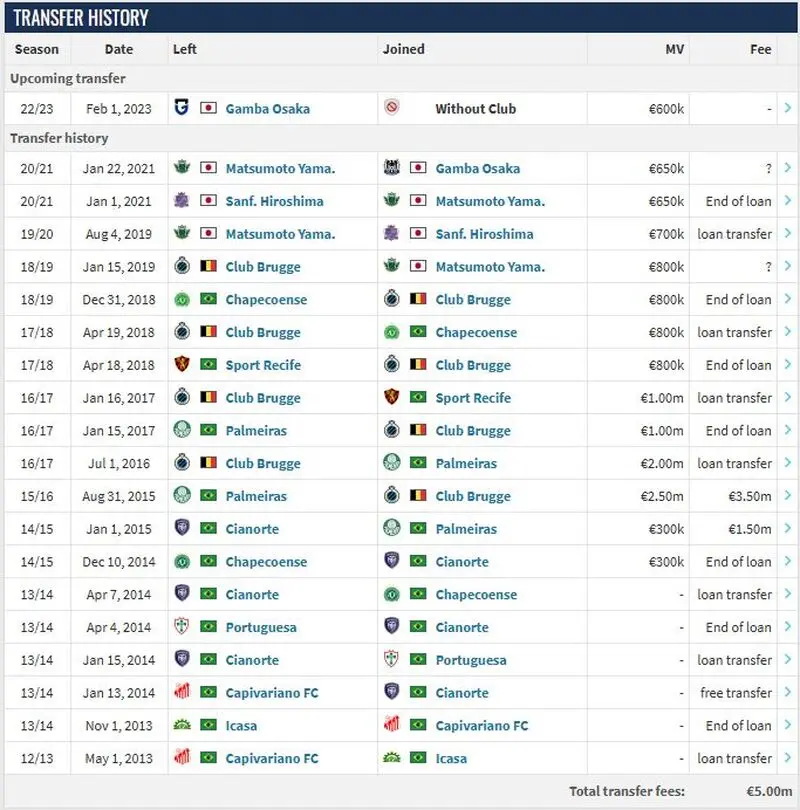Click the Season column header
The height and width of the screenshot is (810, 800).
(37, 49)
